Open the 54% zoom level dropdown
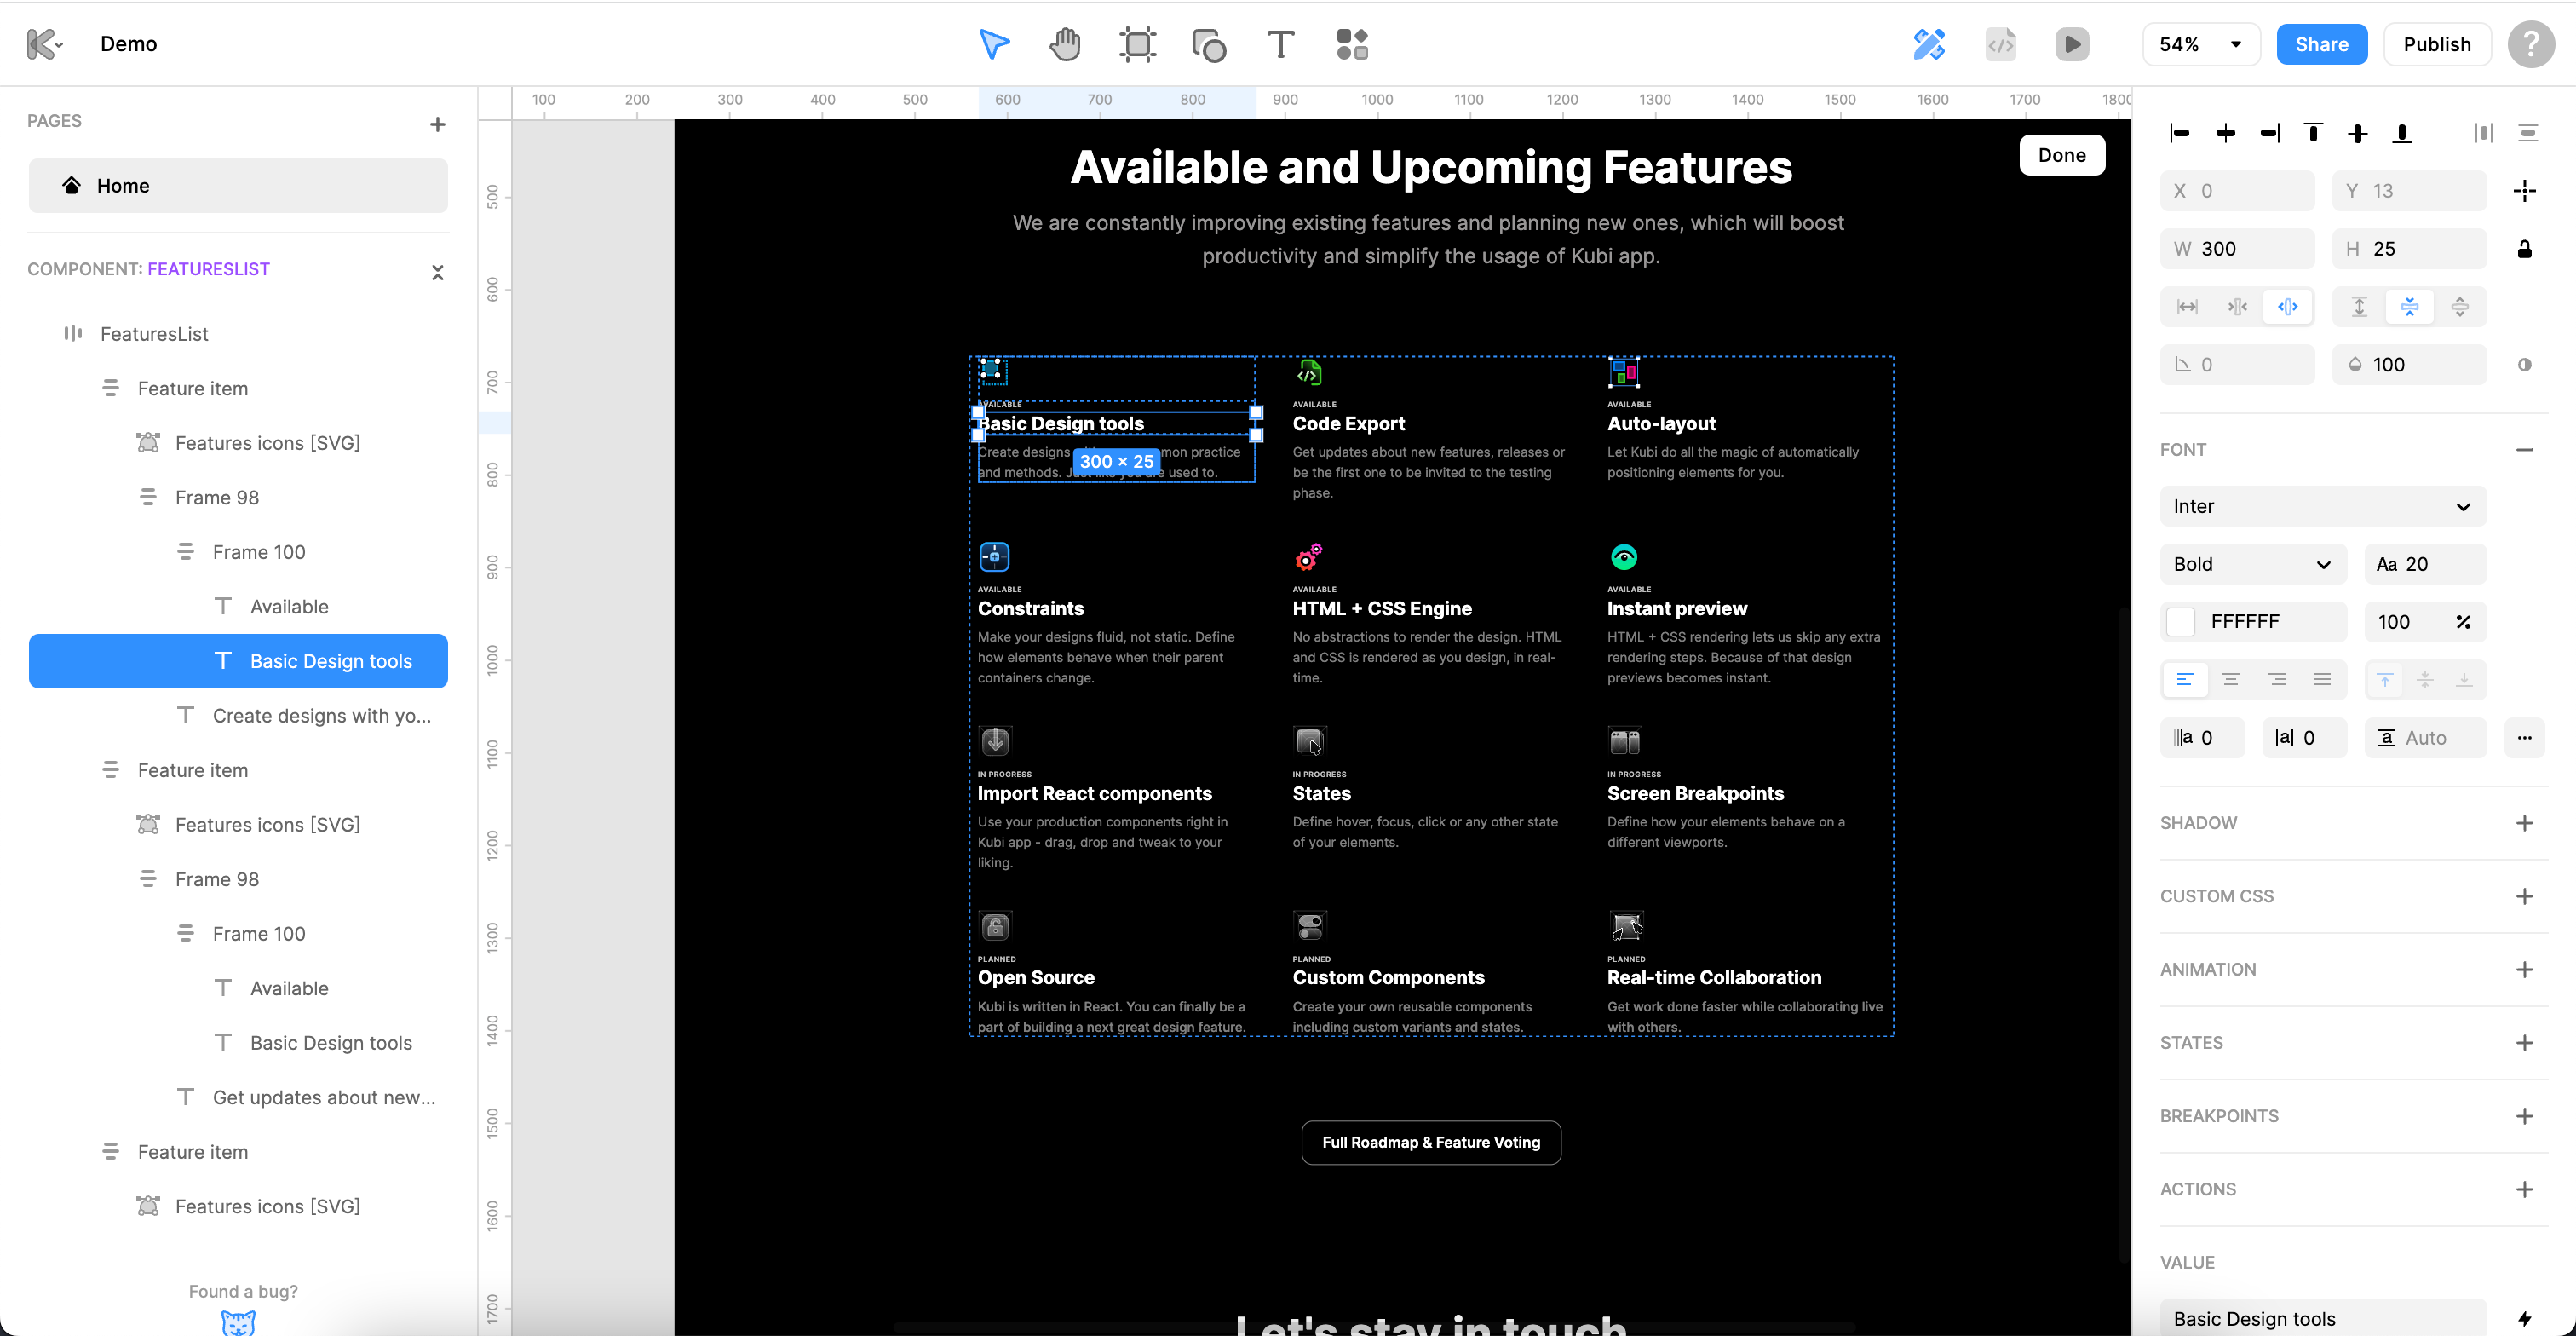This screenshot has height=1336, width=2576. (2200, 44)
